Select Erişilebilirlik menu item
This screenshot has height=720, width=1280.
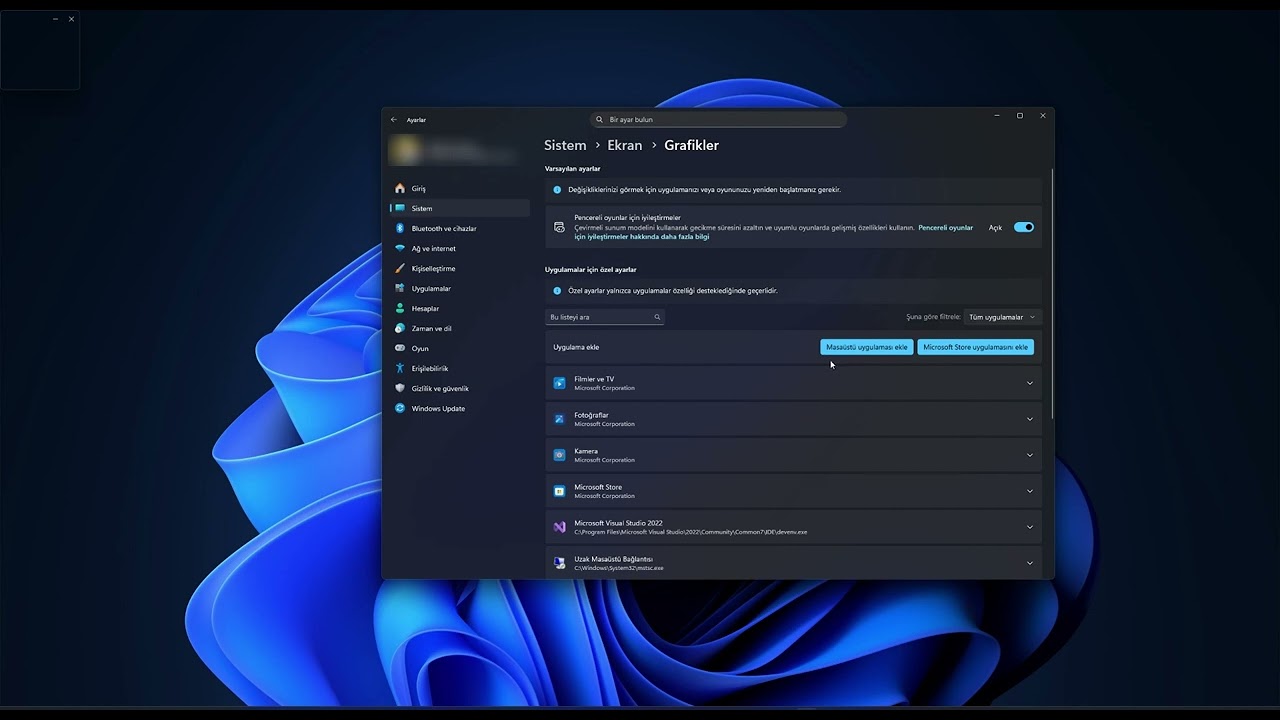pyautogui.click(x=460, y=368)
